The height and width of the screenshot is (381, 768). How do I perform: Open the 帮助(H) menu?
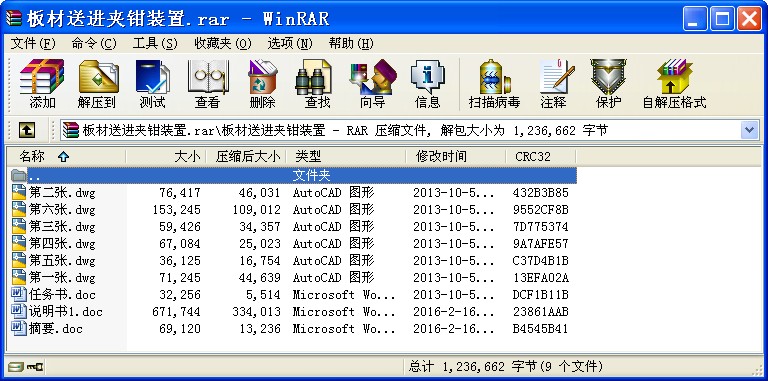351,44
